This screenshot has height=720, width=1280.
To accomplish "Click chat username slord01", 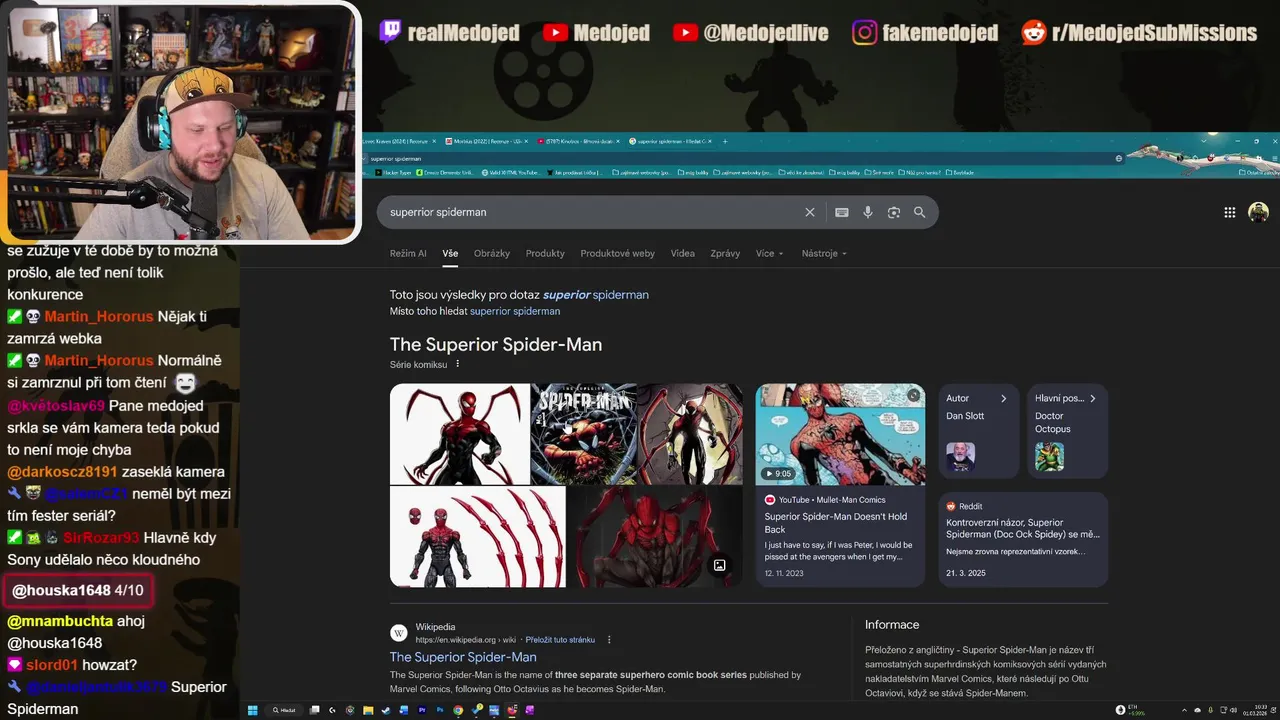I will (53, 665).
